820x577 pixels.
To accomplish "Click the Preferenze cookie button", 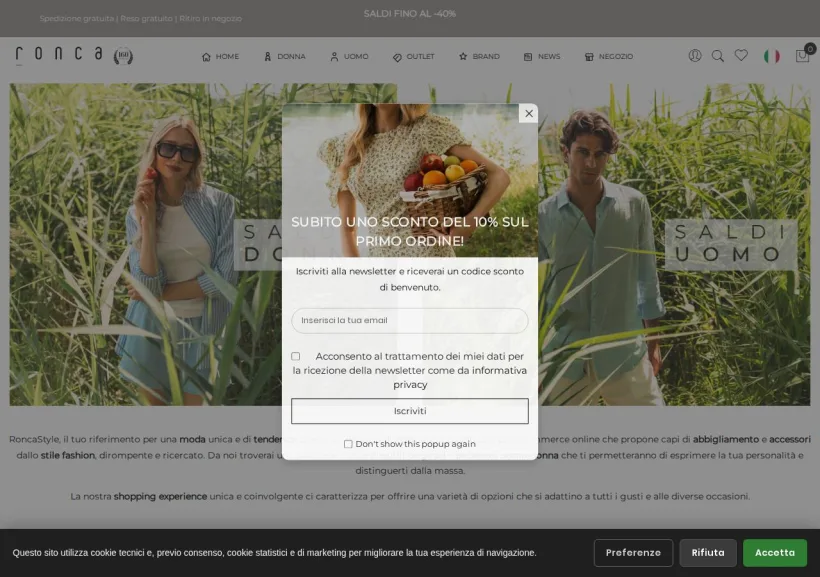I will coord(633,552).
